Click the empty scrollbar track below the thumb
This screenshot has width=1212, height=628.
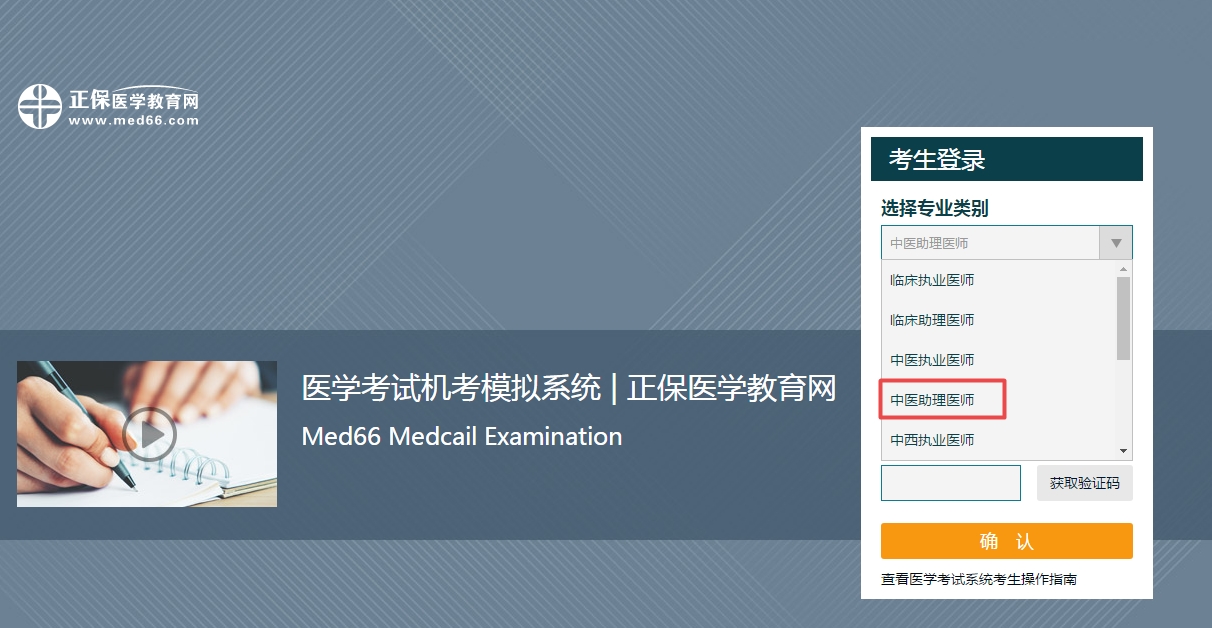pyautogui.click(x=1124, y=405)
